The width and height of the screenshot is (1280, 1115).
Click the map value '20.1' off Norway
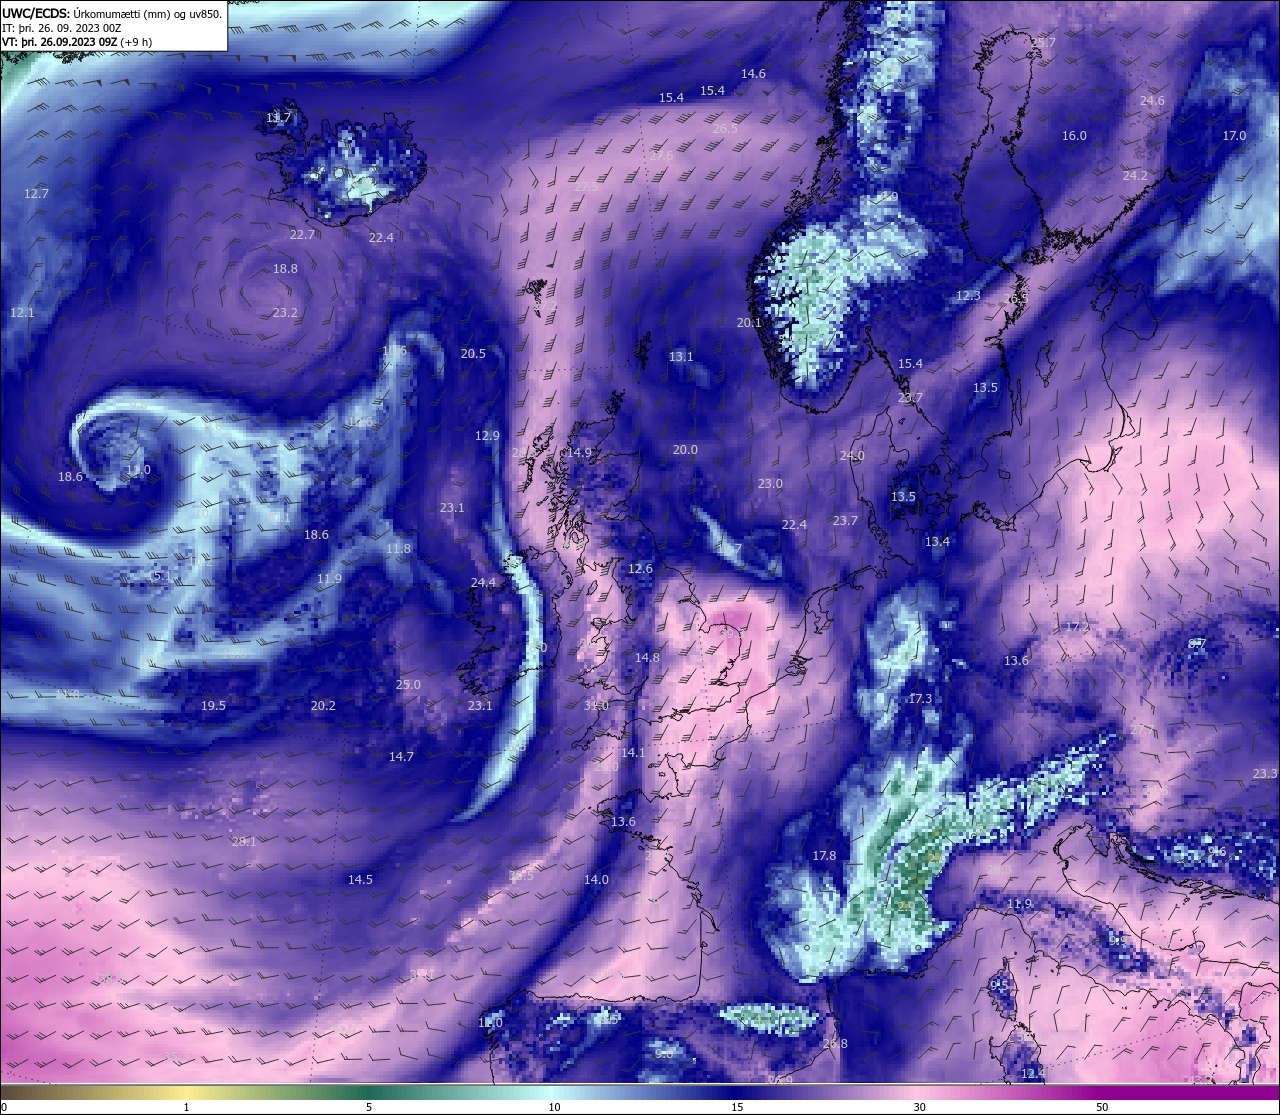(x=749, y=323)
